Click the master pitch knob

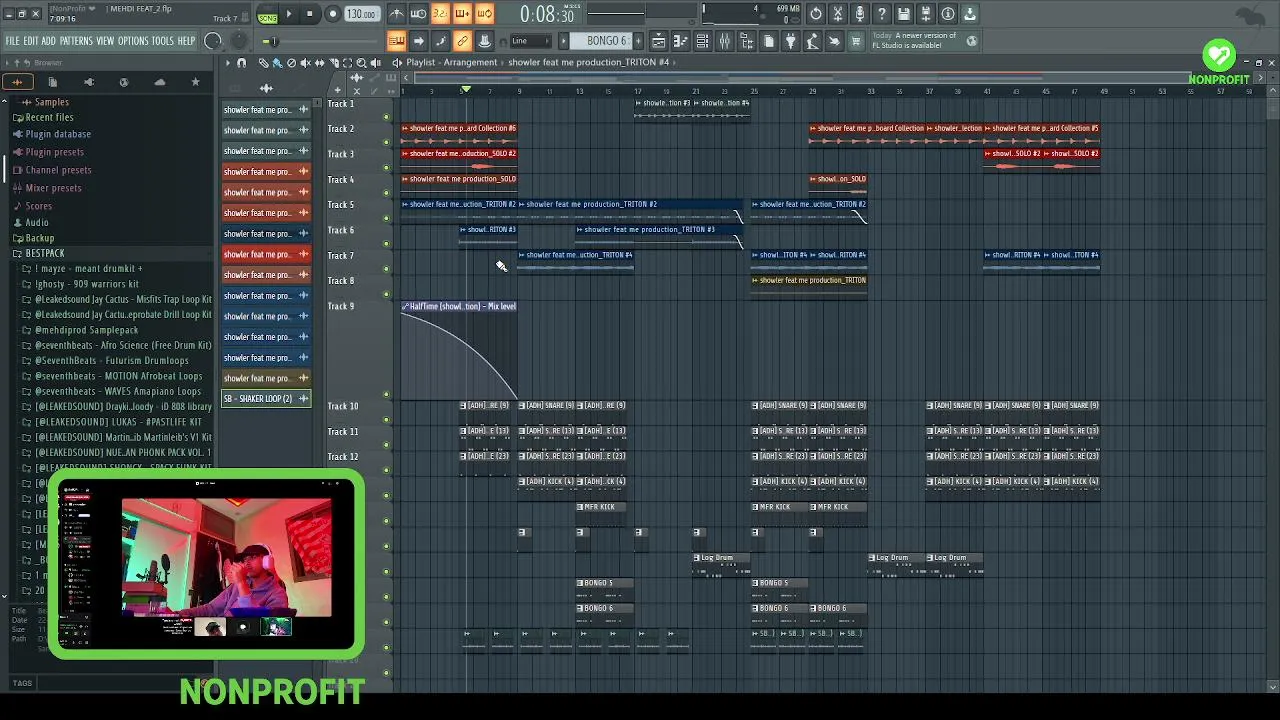coord(238,41)
